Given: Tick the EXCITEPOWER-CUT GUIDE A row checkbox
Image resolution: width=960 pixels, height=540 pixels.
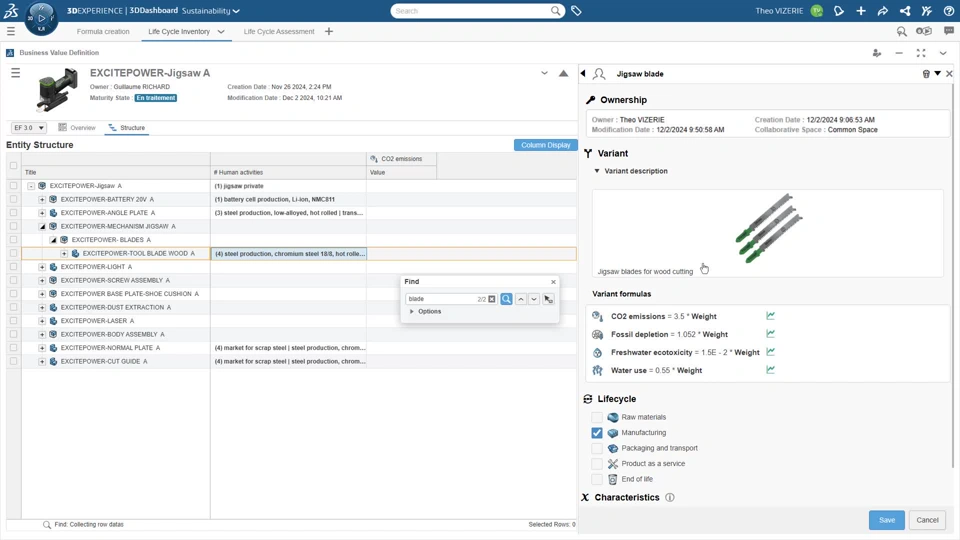Looking at the screenshot, I should tap(13, 361).
